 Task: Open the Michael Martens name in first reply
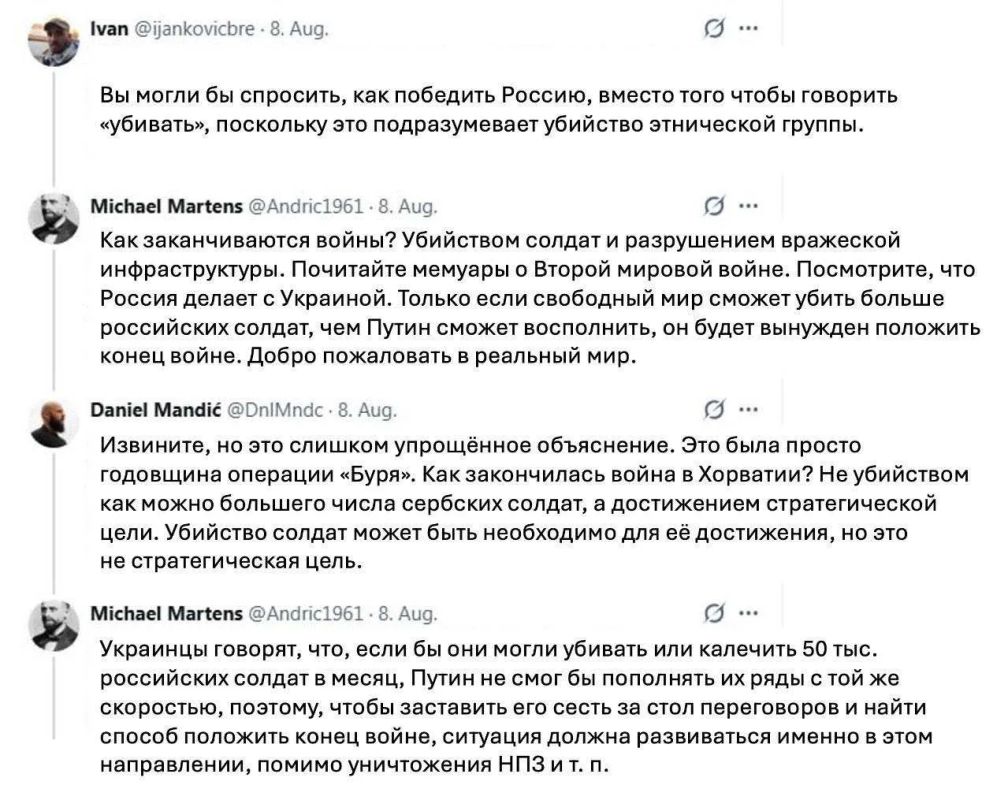(x=166, y=206)
